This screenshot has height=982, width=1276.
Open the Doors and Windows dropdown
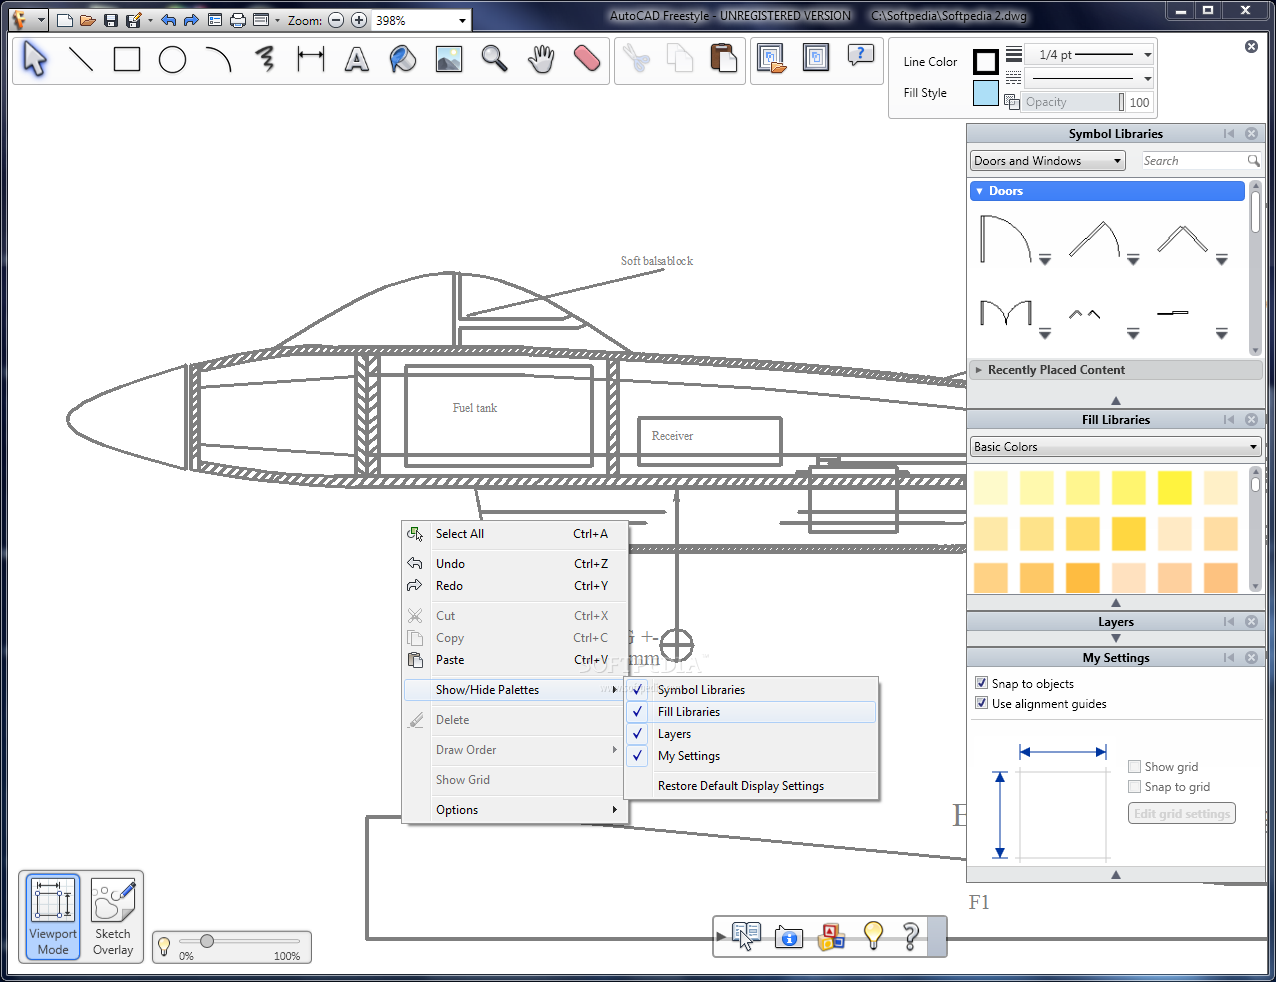point(1047,161)
